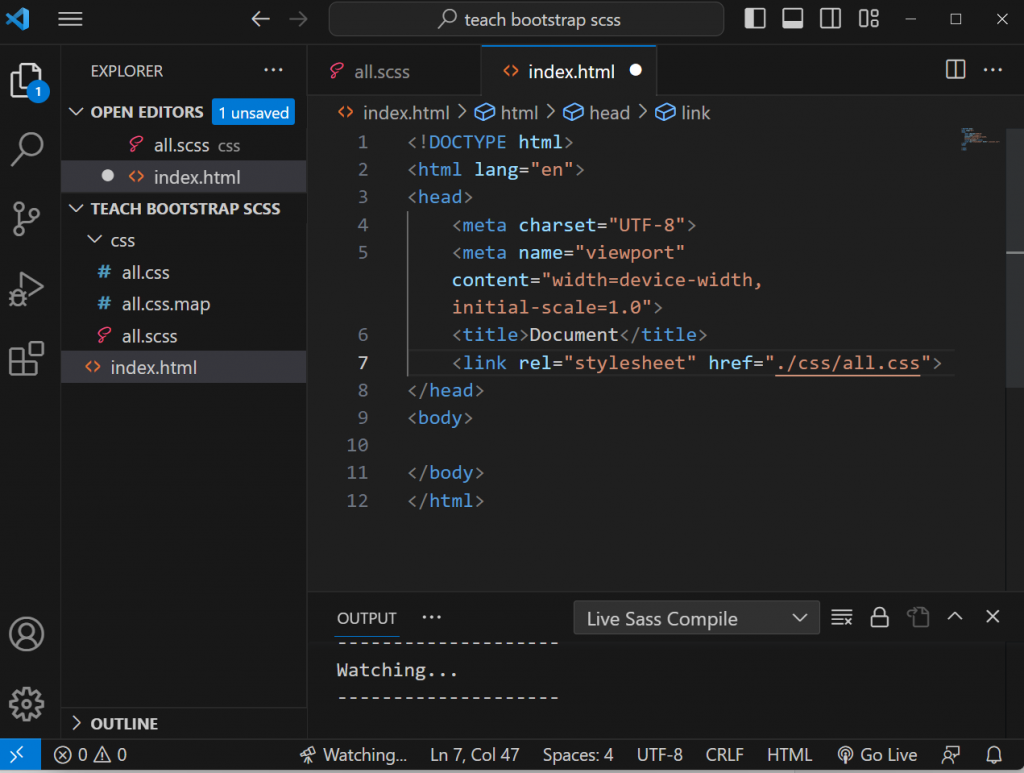Image resolution: width=1024 pixels, height=773 pixels.
Task: Open the notifications bell
Action: (994, 755)
